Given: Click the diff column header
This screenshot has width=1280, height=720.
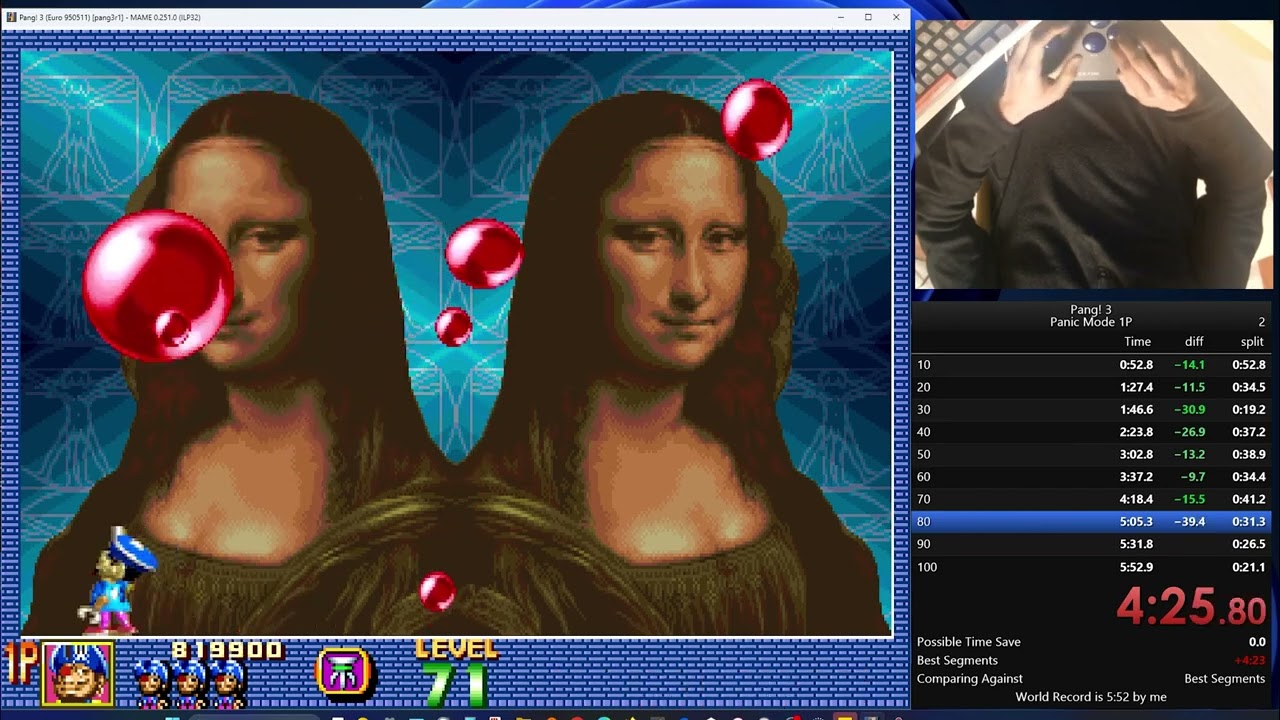Looking at the screenshot, I should [1194, 342].
